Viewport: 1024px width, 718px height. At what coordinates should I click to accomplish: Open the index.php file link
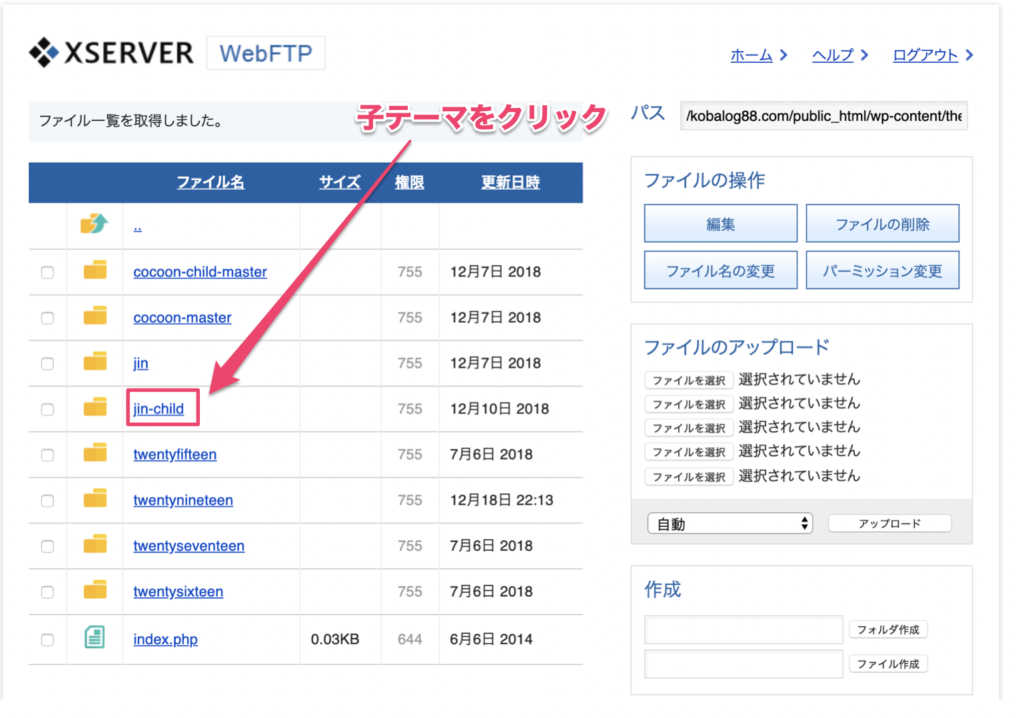[165, 640]
